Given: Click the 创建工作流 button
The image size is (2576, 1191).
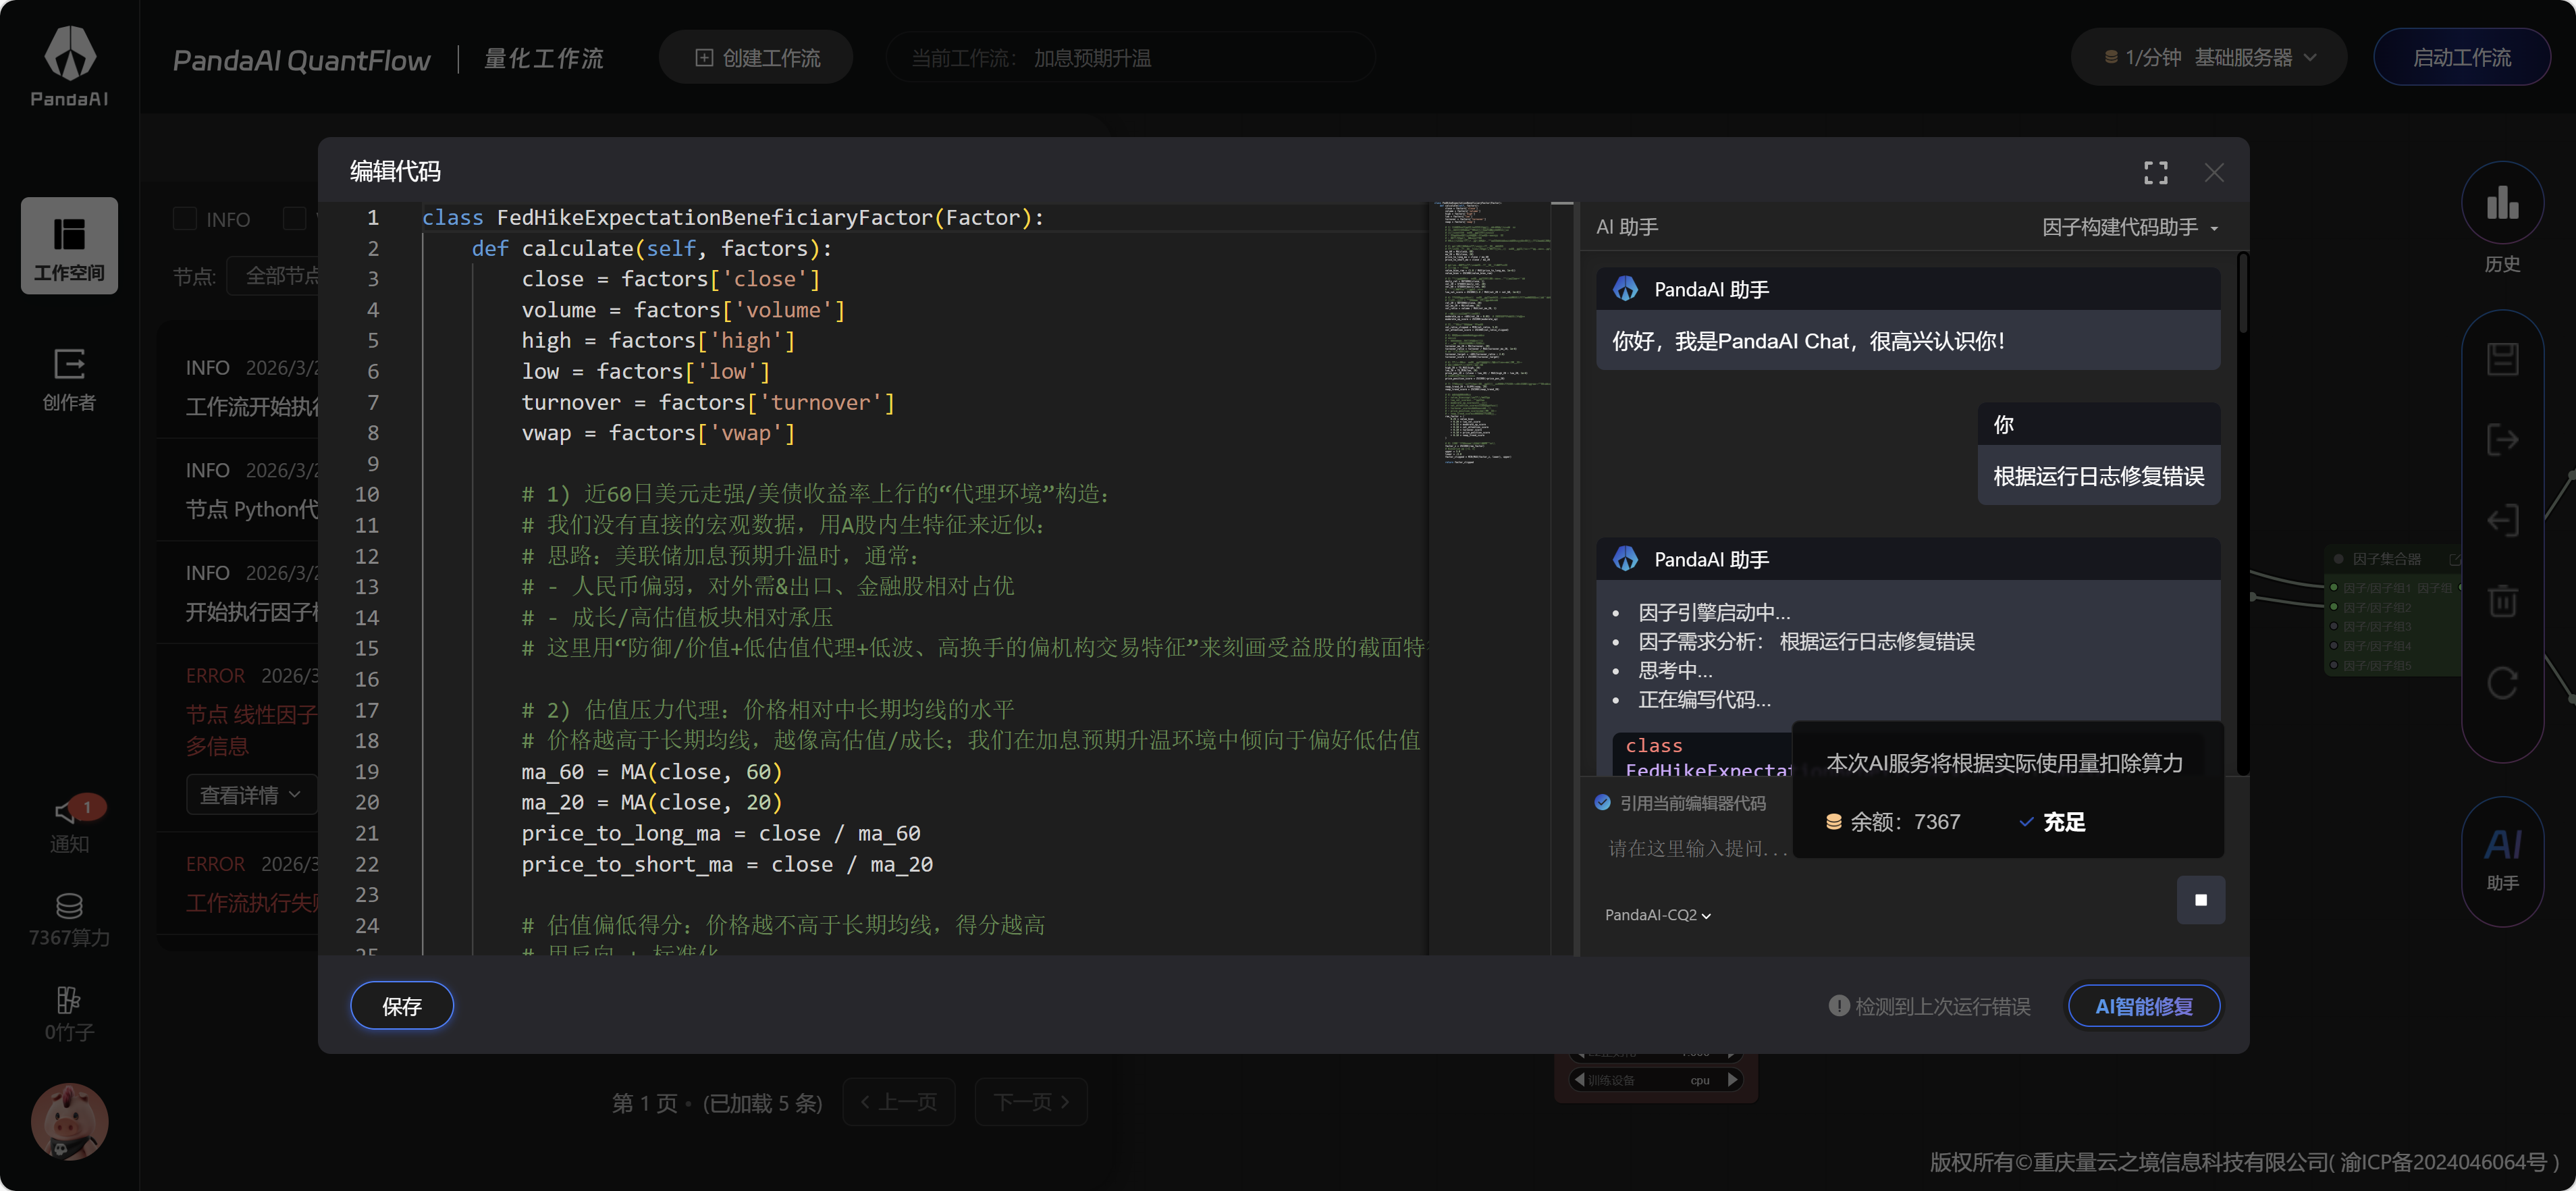Looking at the screenshot, I should (x=756, y=57).
